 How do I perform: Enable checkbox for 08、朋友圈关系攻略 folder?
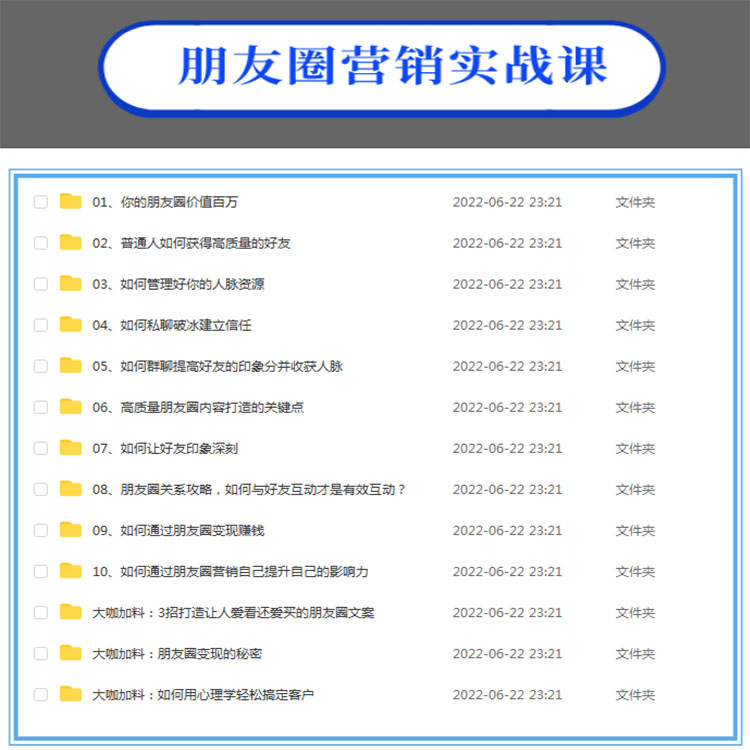41,489
